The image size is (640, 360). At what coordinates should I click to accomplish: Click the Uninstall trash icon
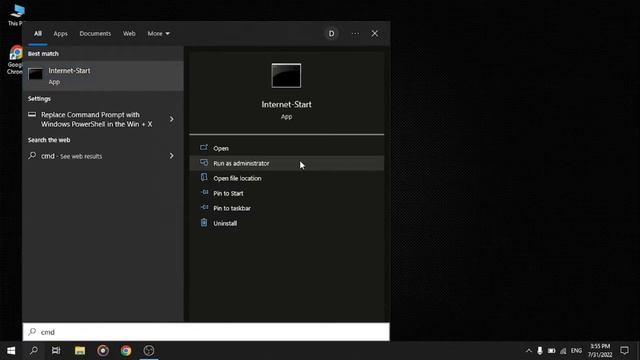tap(204, 222)
